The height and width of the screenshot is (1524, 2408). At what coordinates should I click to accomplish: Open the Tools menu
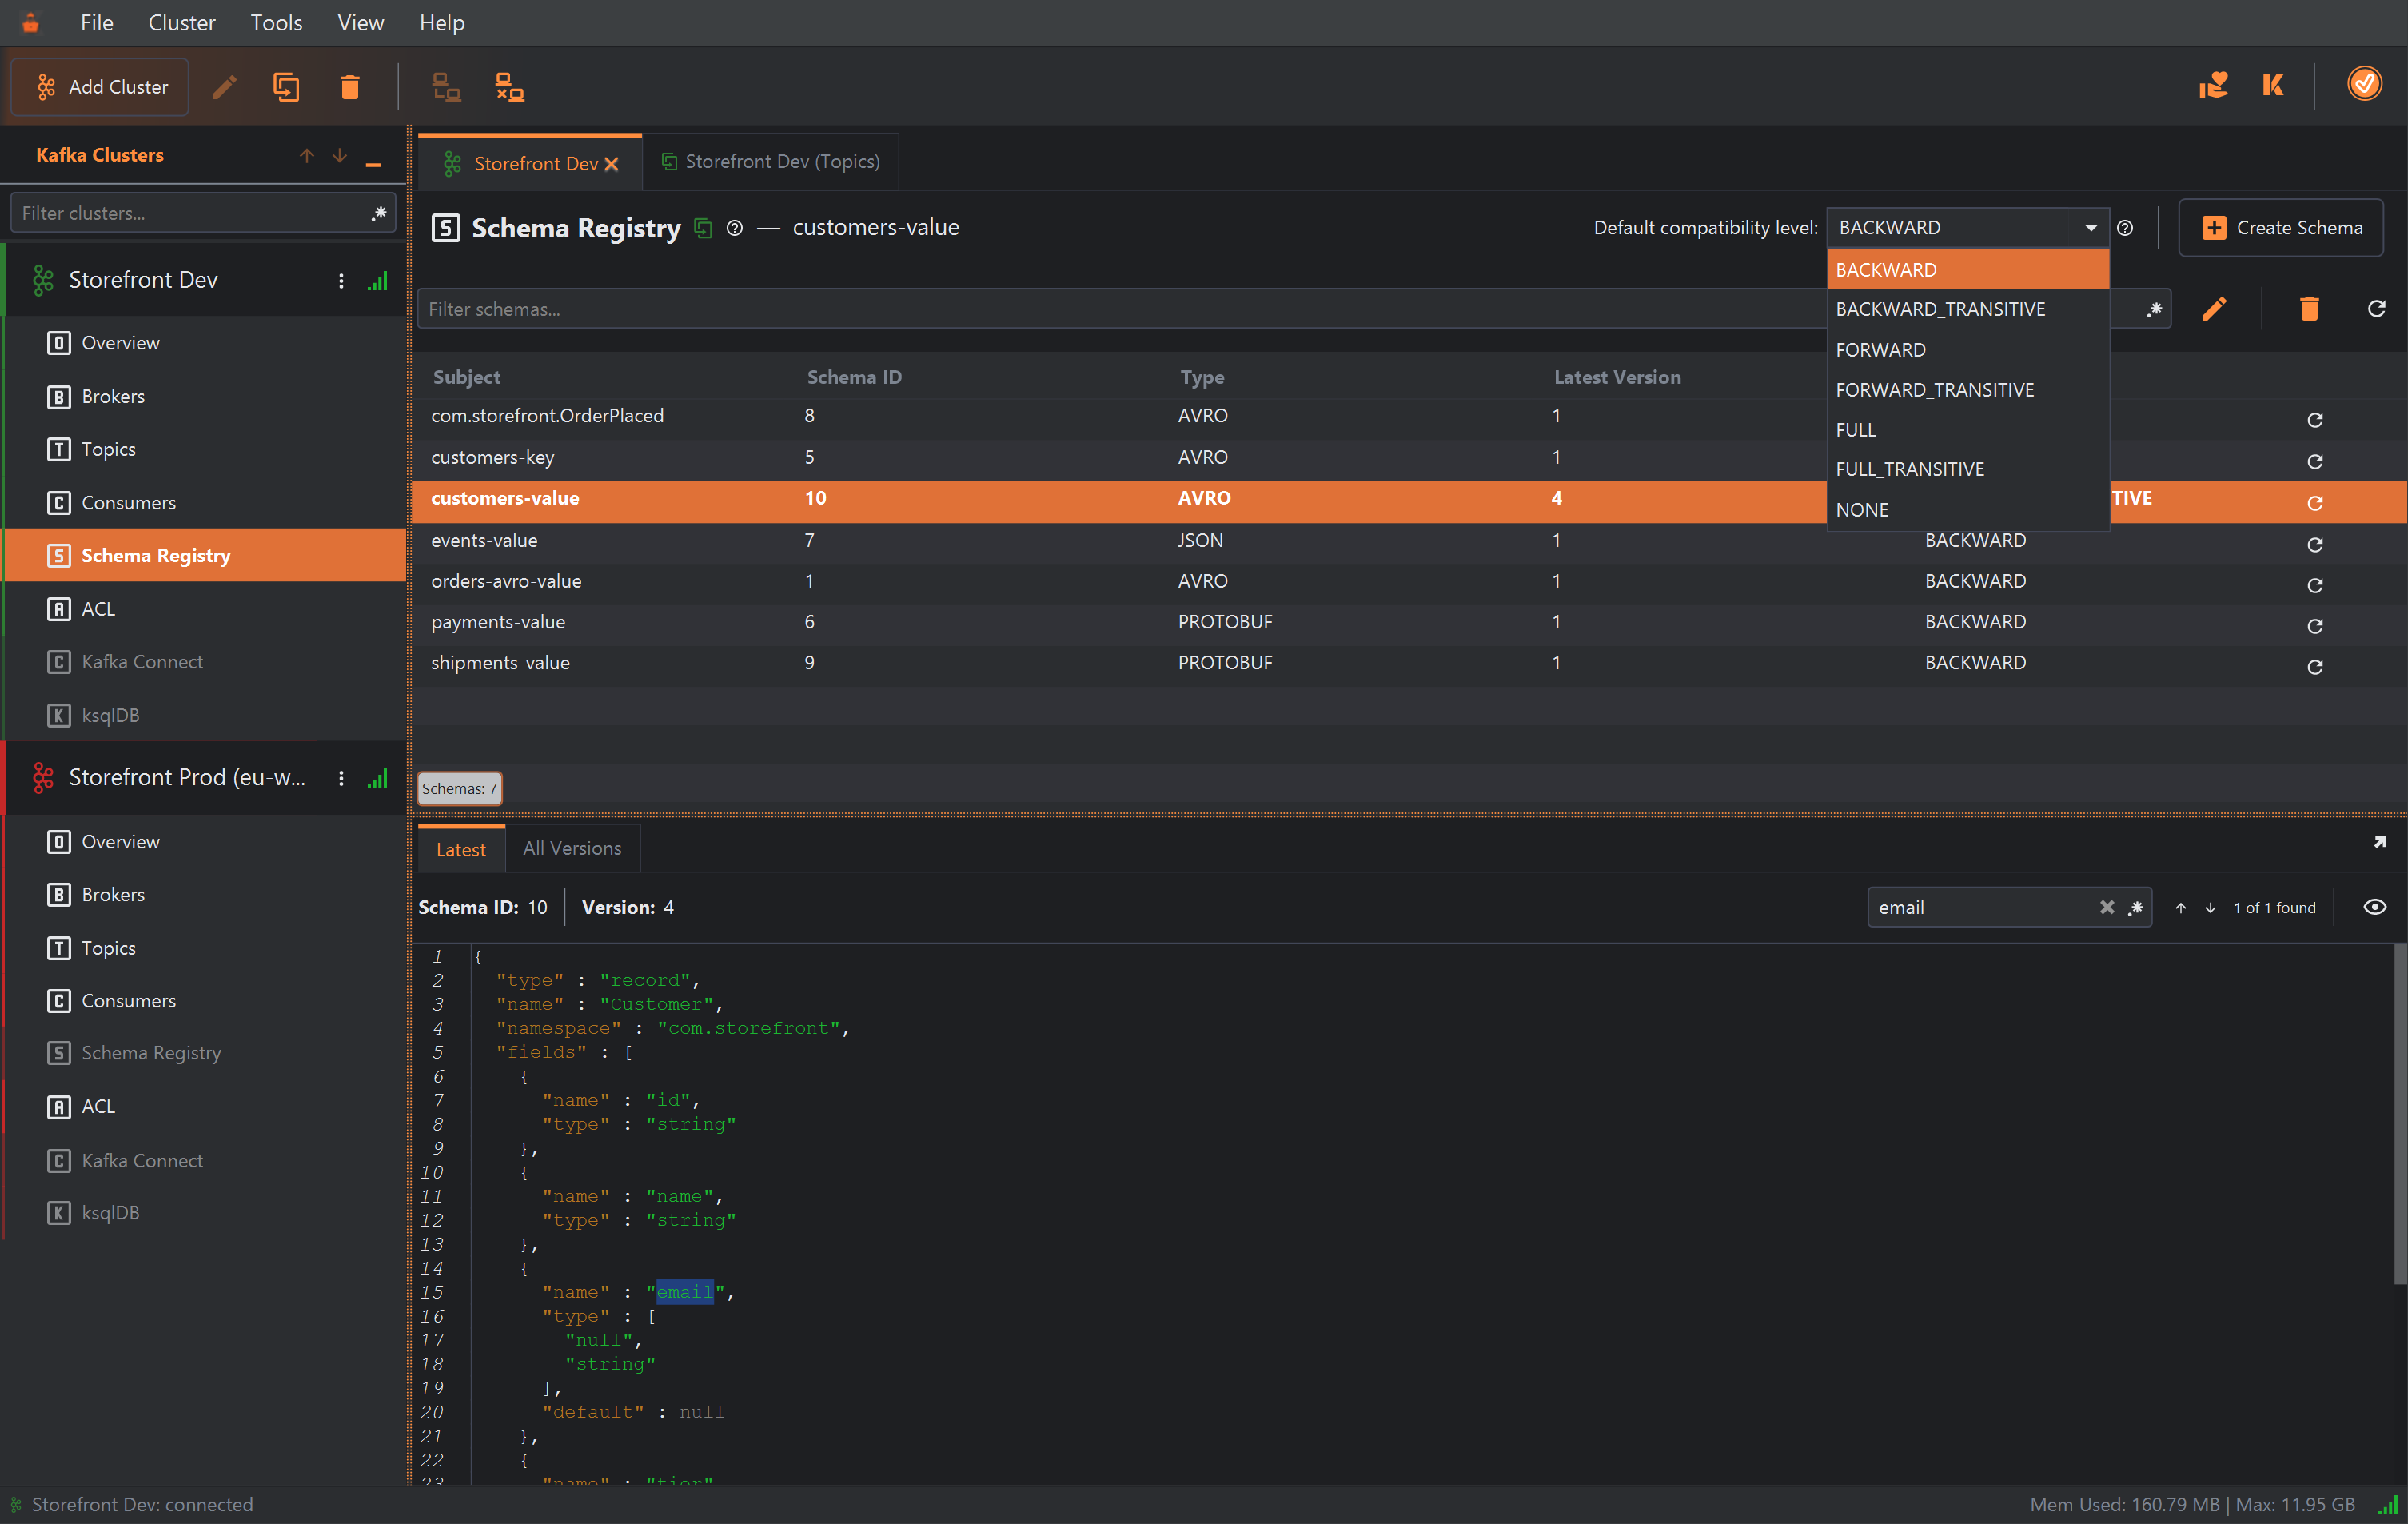point(276,22)
